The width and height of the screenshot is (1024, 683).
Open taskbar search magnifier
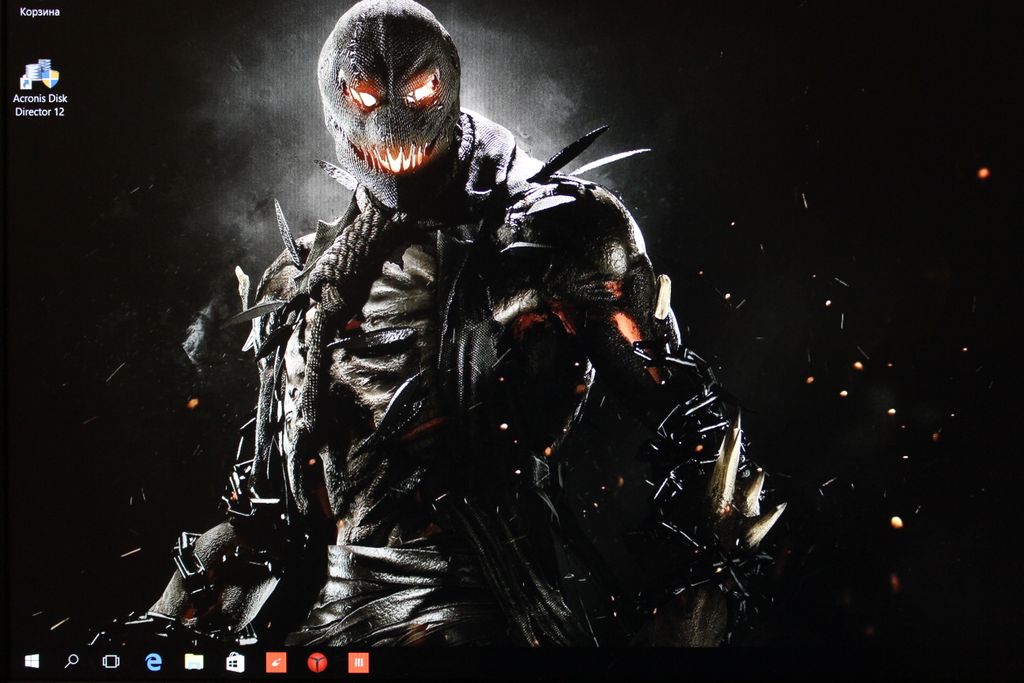(x=71, y=662)
